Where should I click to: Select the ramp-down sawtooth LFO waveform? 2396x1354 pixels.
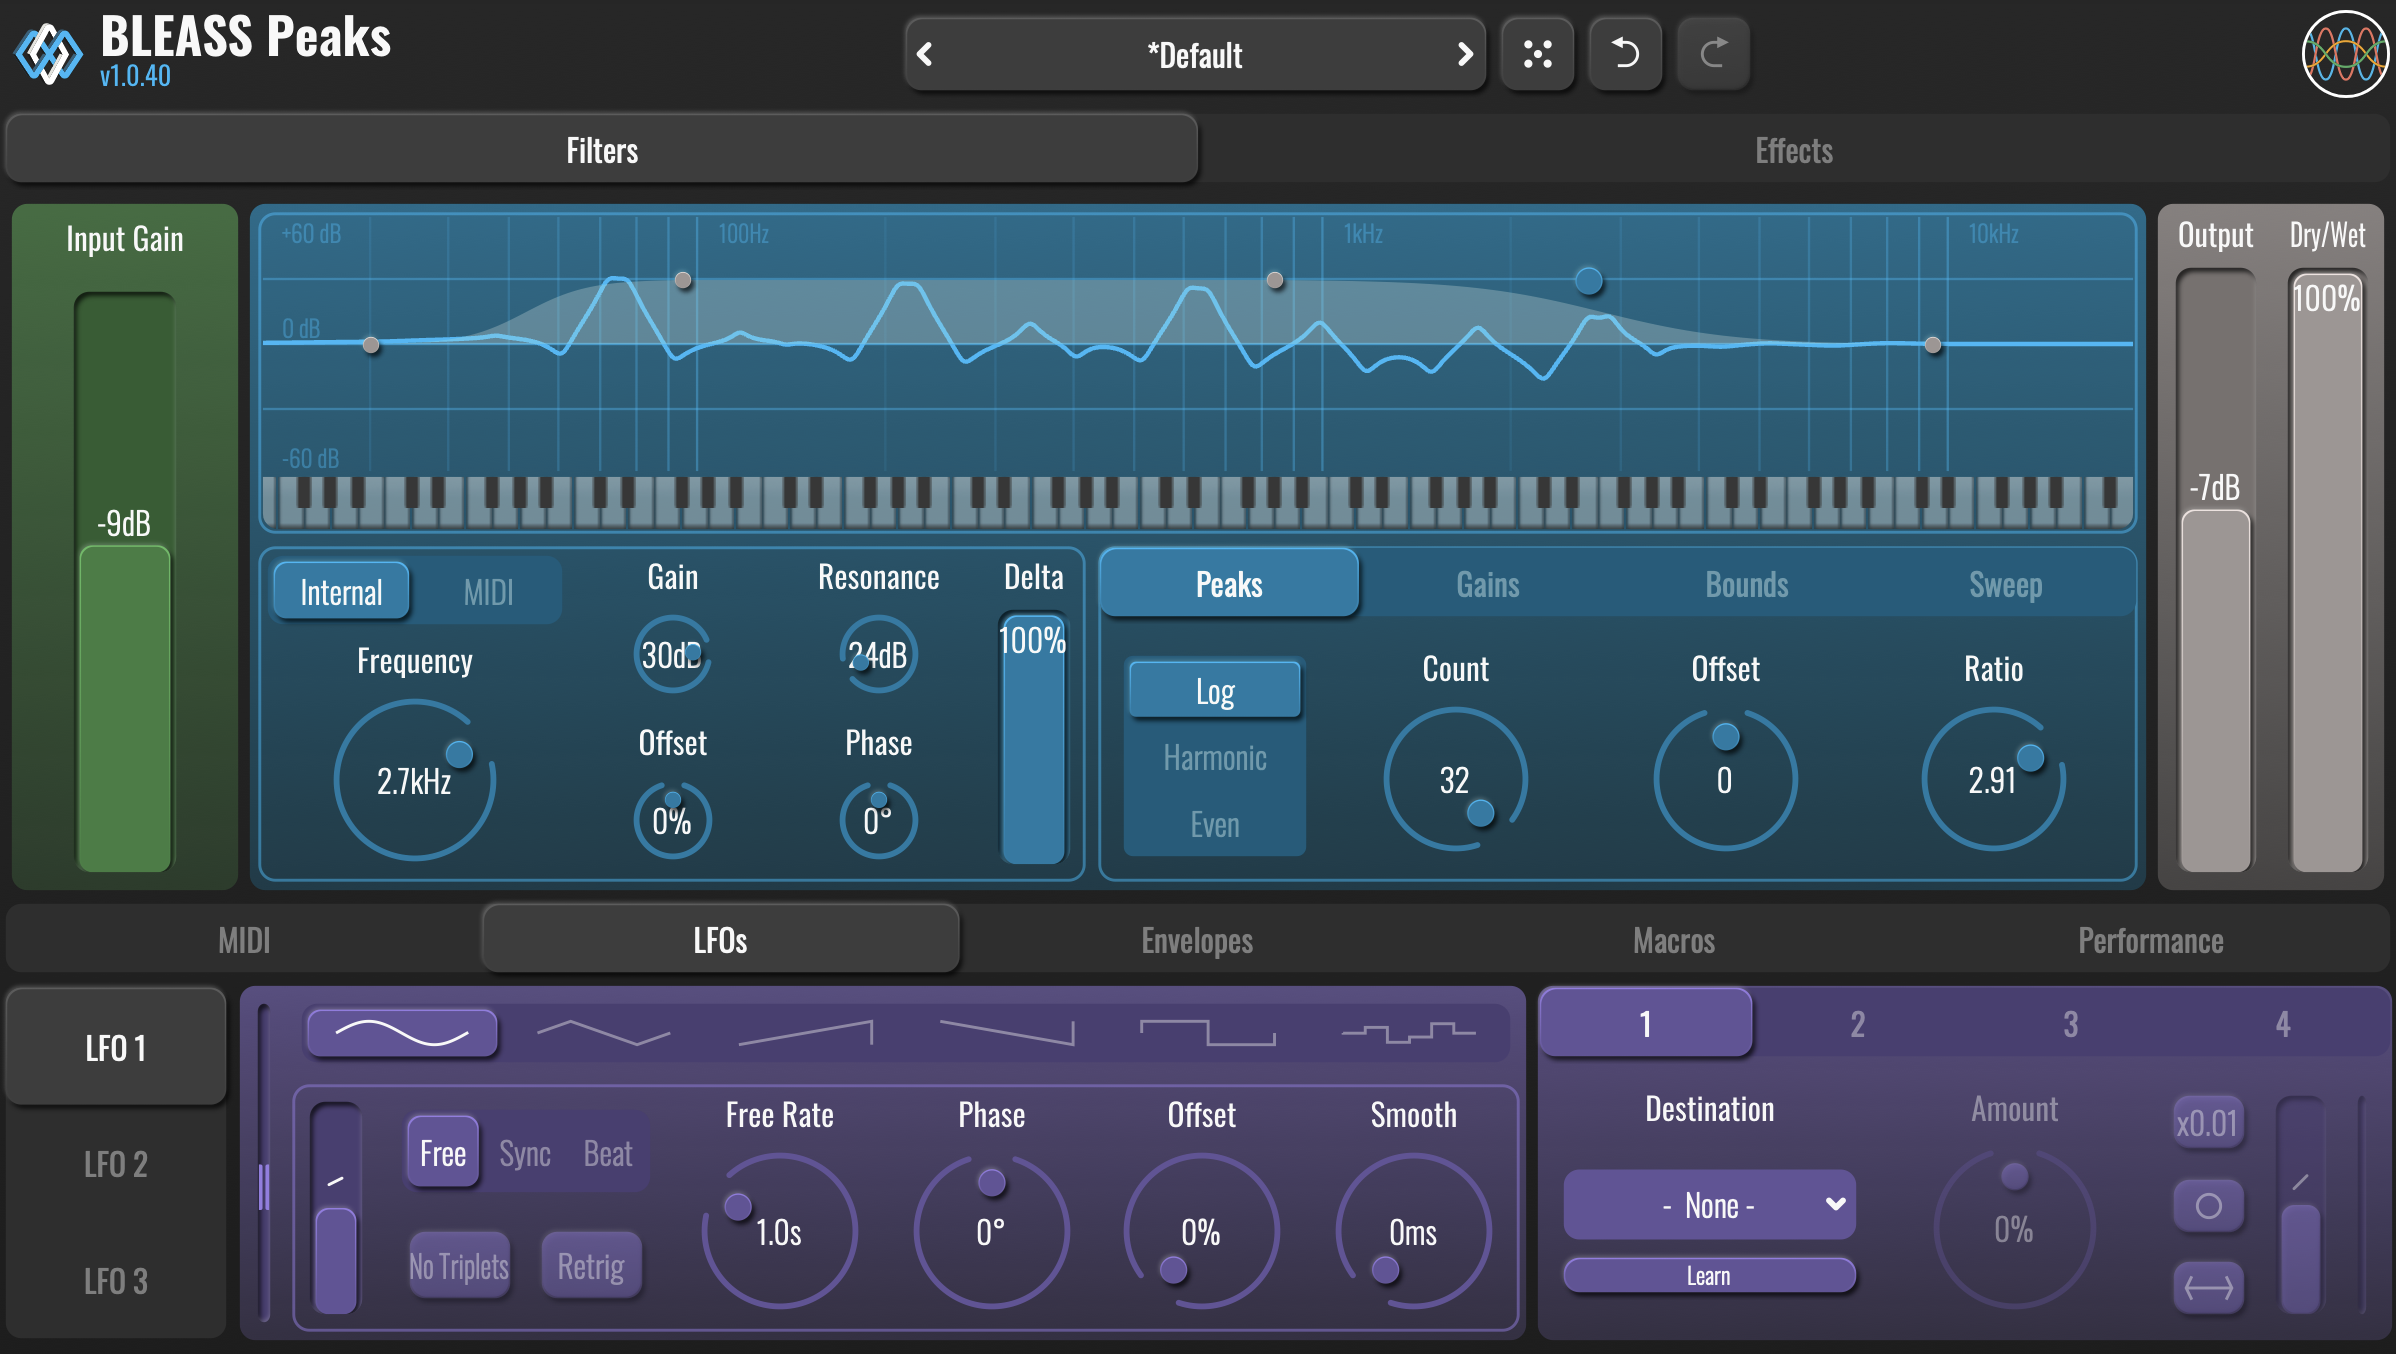pyautogui.click(x=1006, y=1033)
